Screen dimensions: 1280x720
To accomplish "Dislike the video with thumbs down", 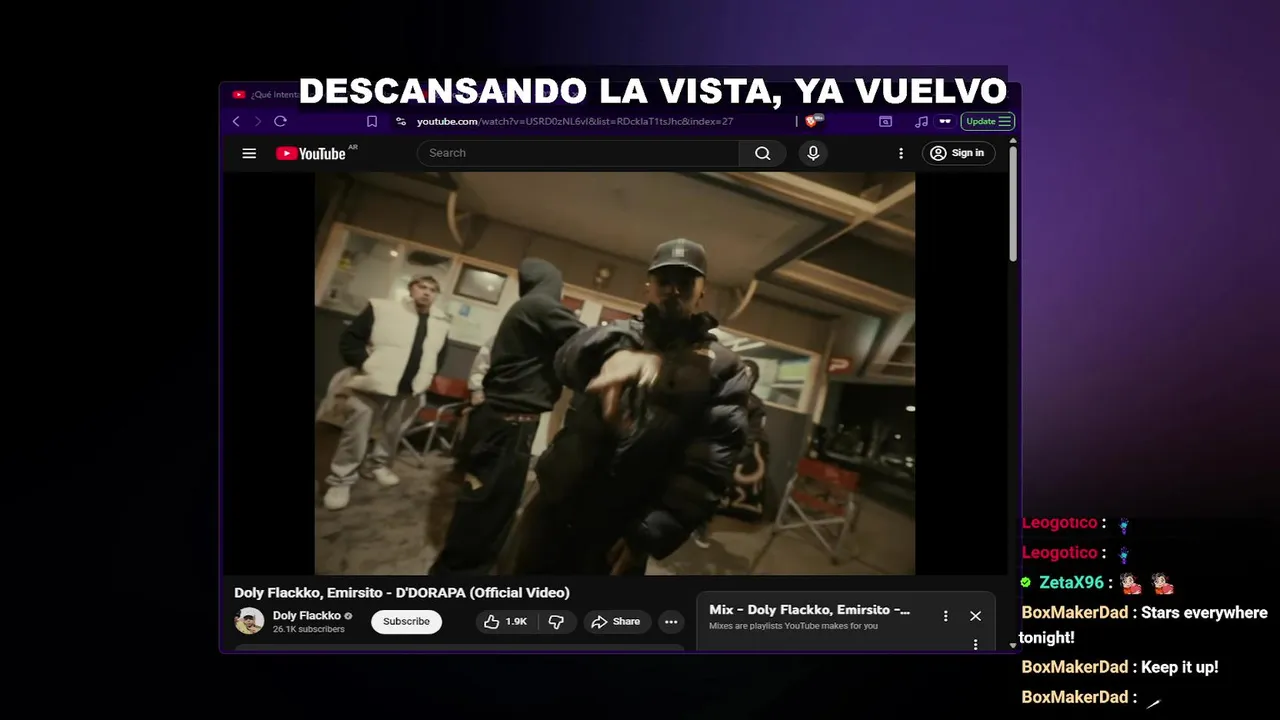I will 556,621.
